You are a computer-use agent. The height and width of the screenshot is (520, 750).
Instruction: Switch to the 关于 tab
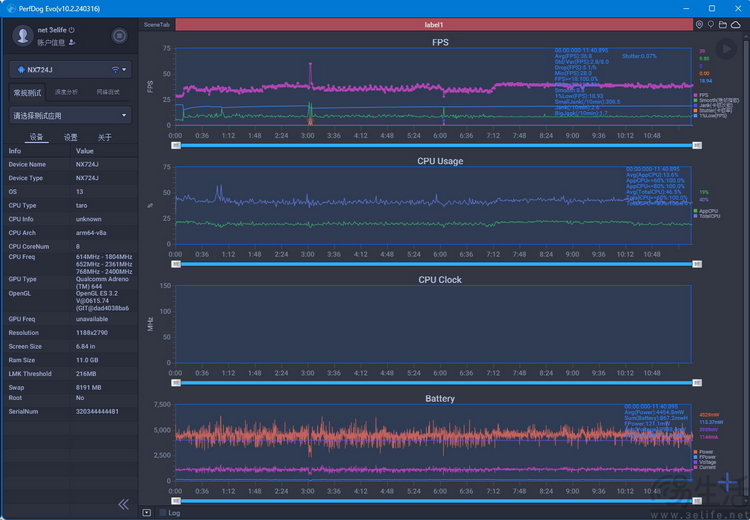coord(104,137)
